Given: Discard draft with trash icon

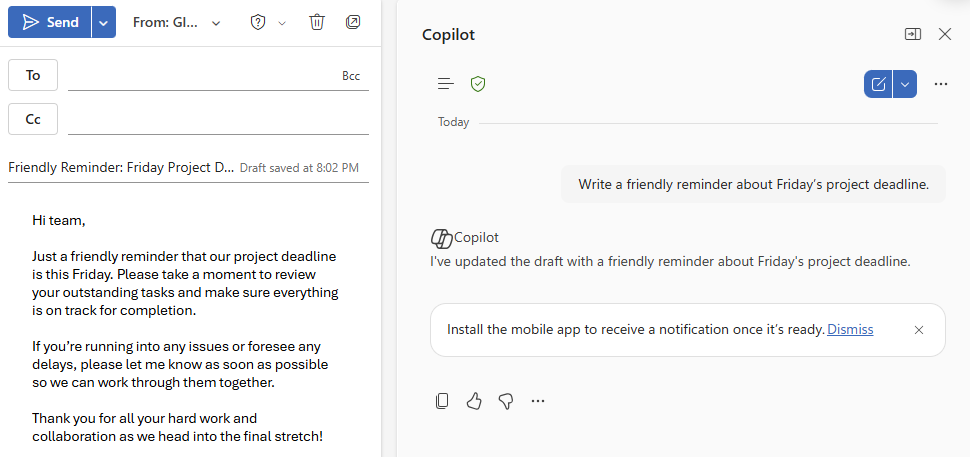Looking at the screenshot, I should coord(317,23).
